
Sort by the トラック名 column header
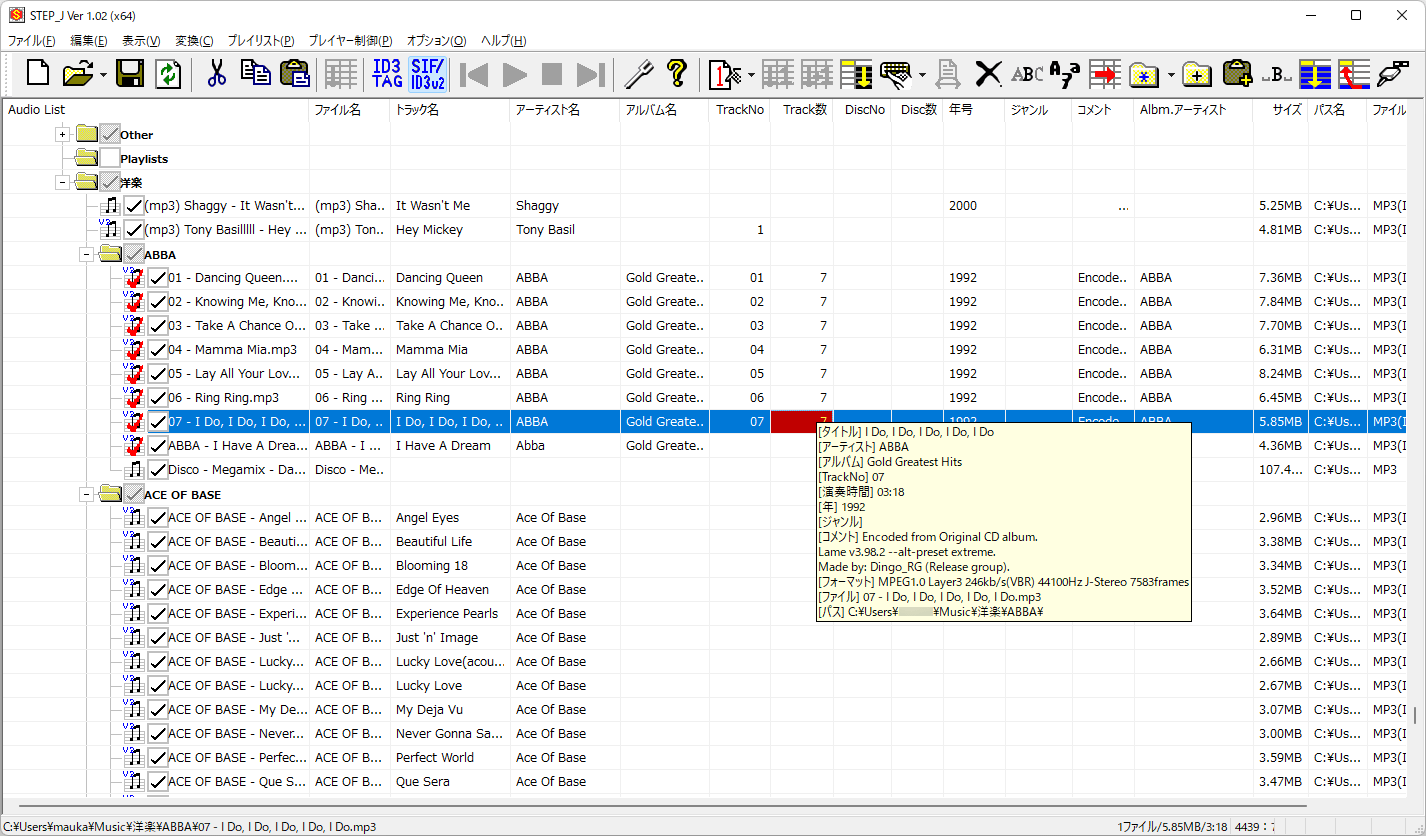click(x=450, y=110)
